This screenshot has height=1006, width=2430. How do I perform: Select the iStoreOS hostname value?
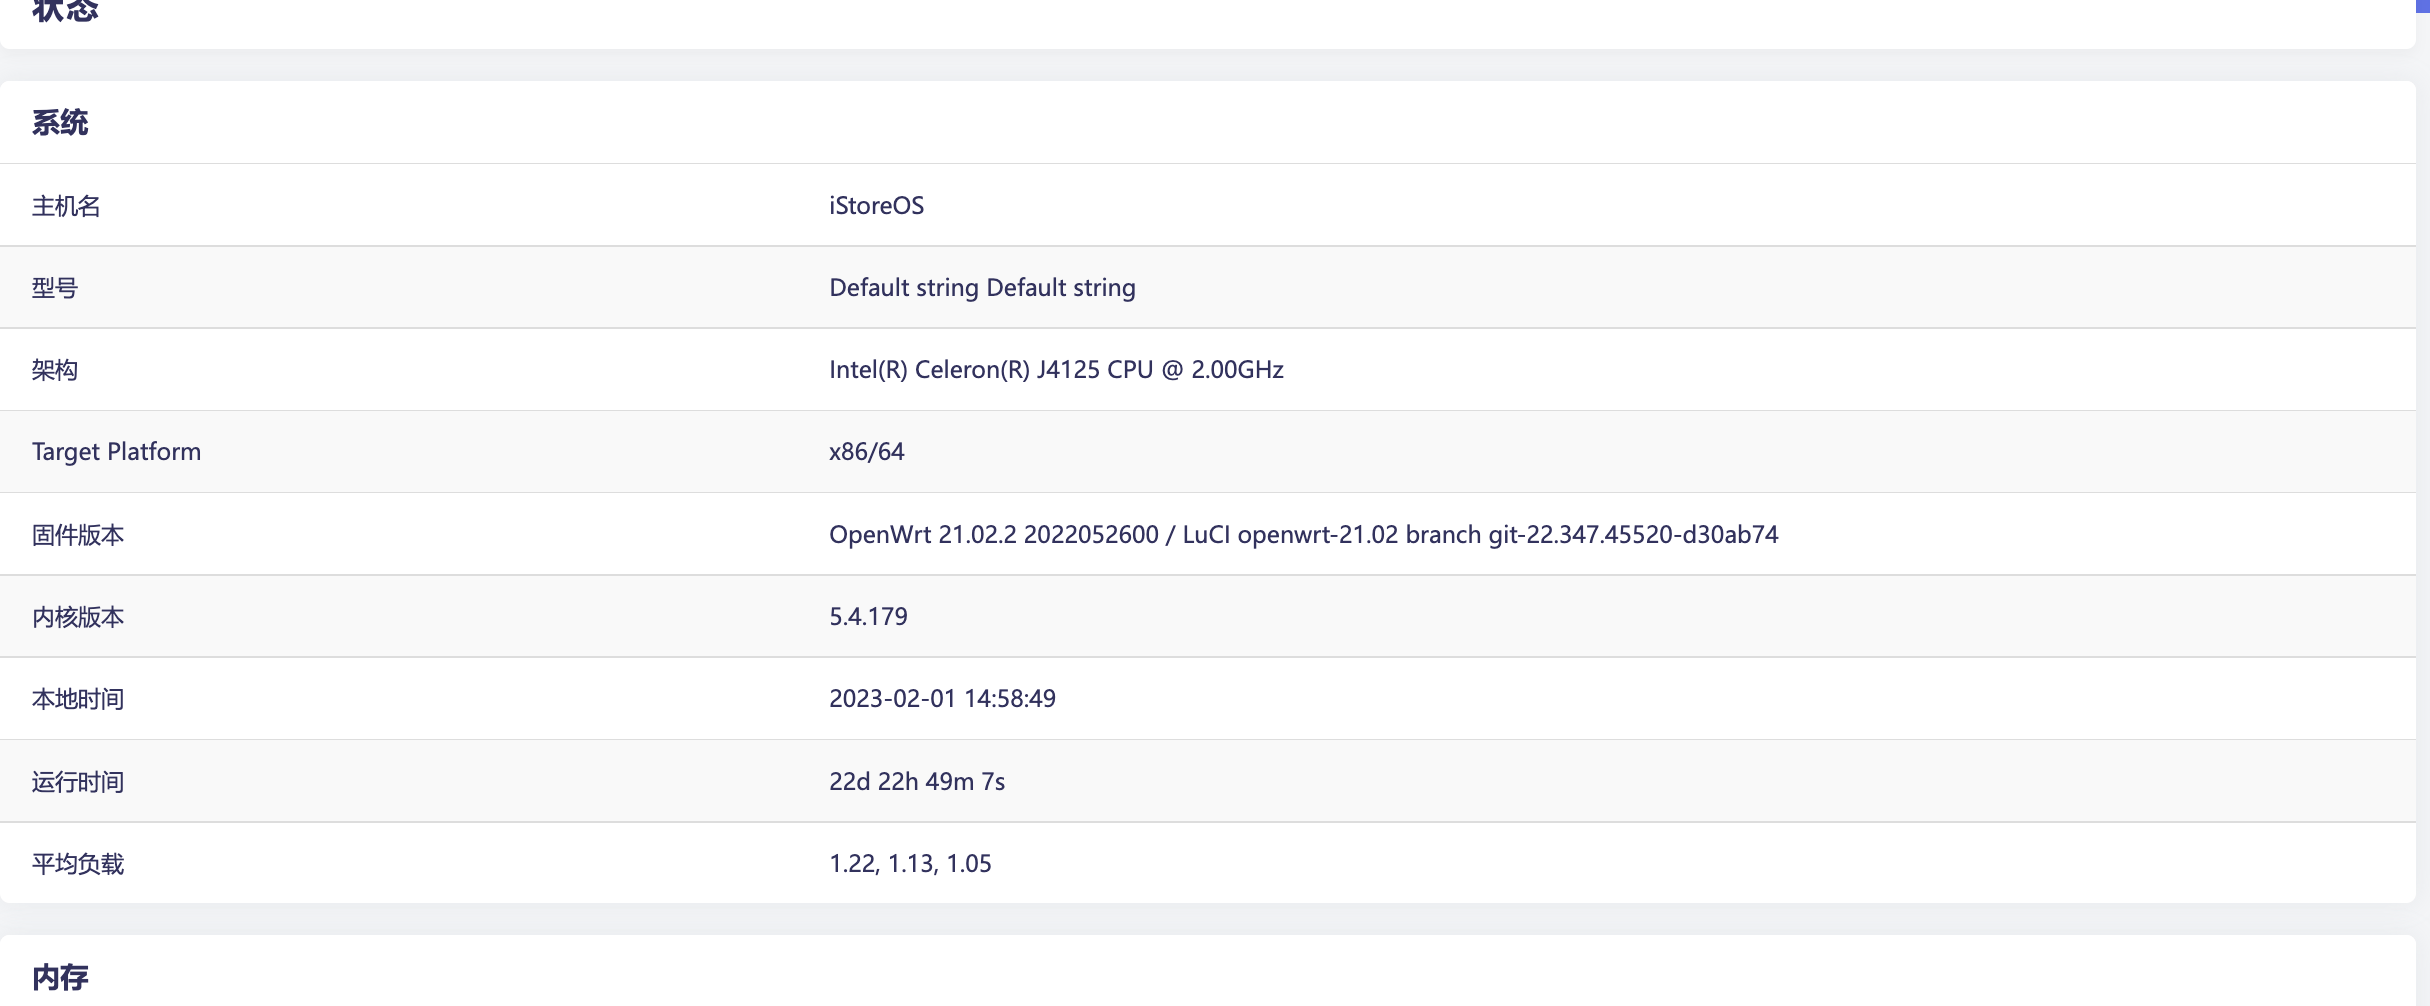pos(876,206)
